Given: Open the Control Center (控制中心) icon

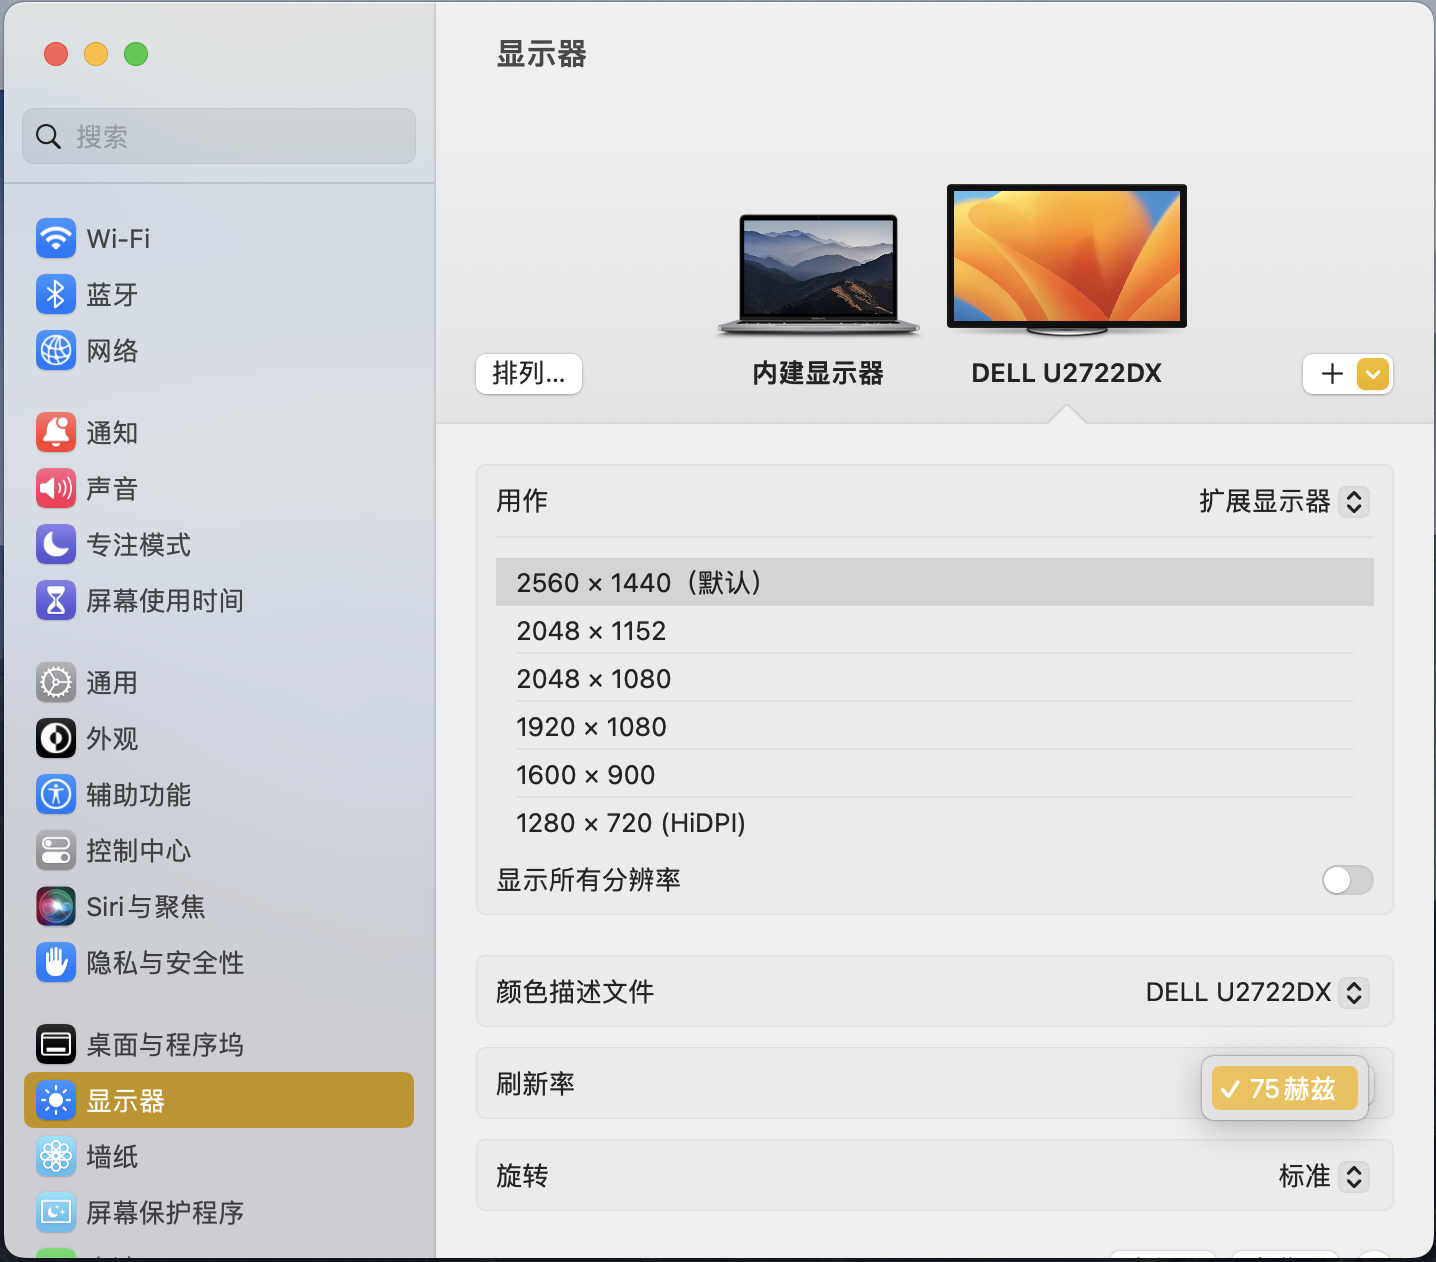Looking at the screenshot, I should (56, 850).
